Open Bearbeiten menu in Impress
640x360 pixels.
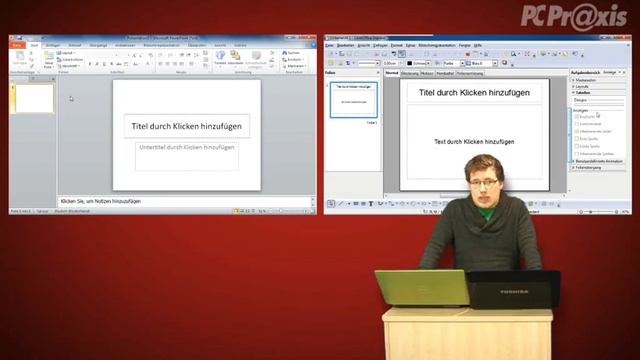coord(345,45)
